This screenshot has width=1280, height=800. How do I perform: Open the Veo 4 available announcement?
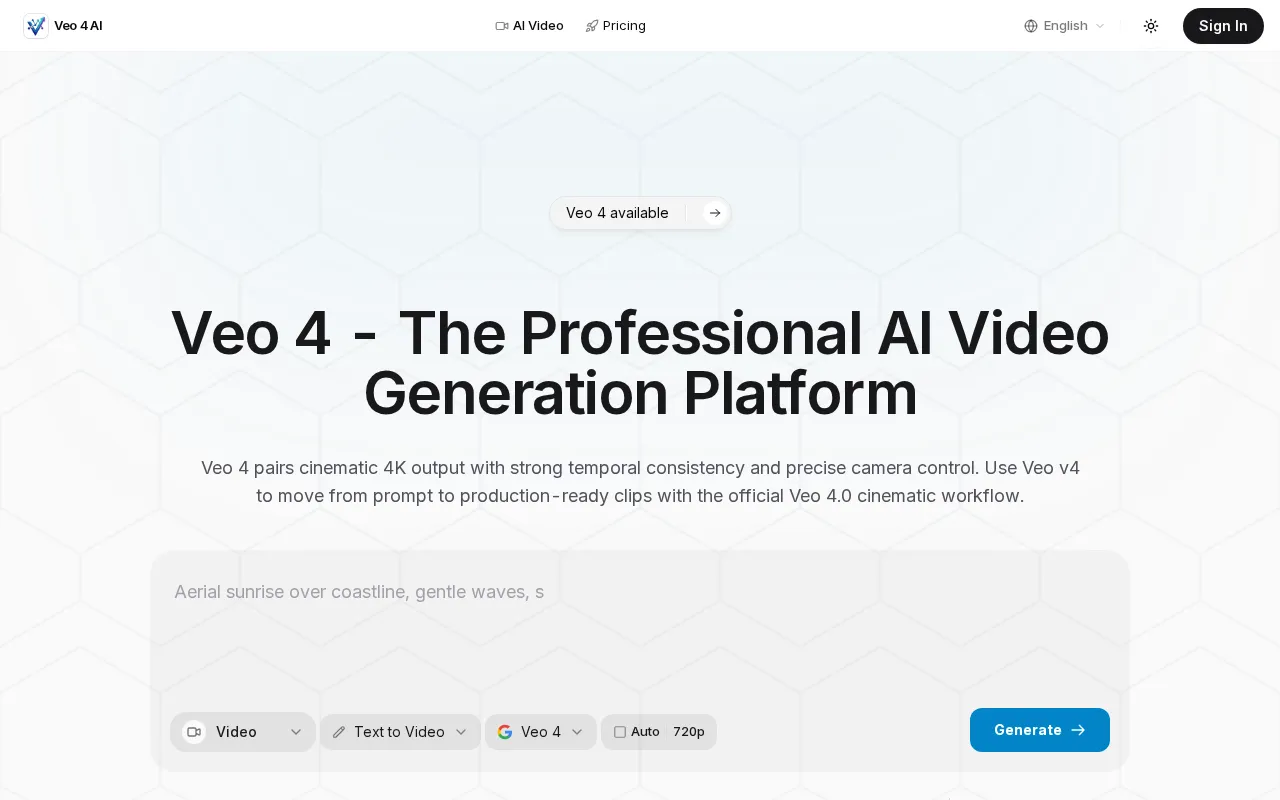click(640, 213)
